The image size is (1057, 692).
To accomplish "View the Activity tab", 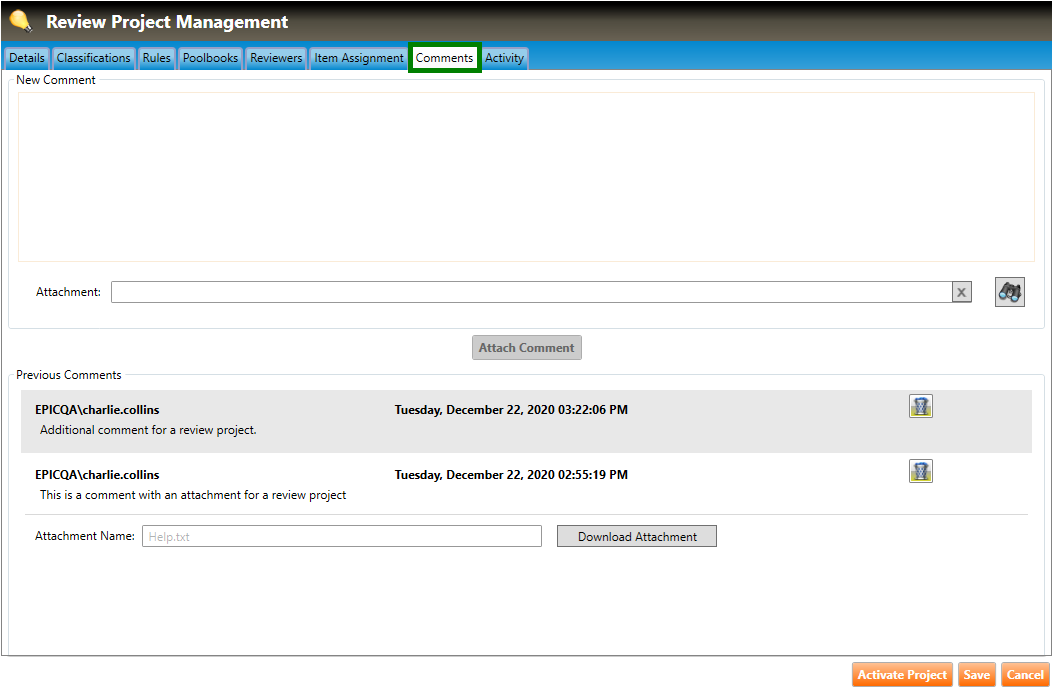I will click(504, 58).
